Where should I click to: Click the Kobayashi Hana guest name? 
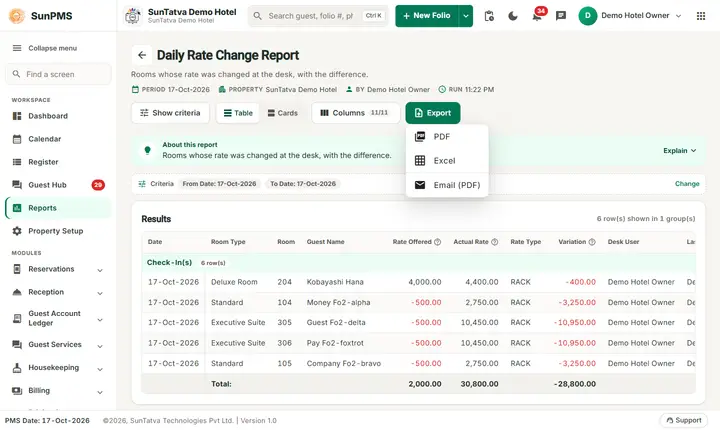click(335, 282)
